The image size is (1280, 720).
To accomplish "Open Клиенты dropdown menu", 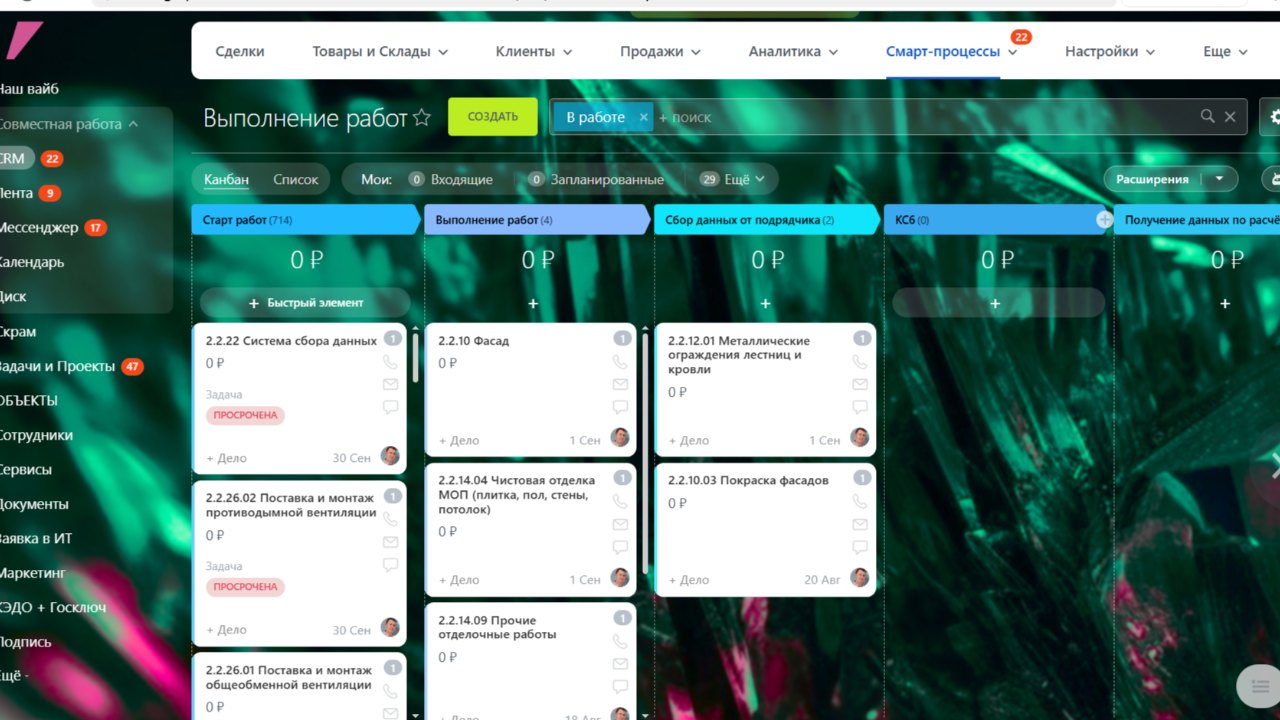I will [x=534, y=51].
